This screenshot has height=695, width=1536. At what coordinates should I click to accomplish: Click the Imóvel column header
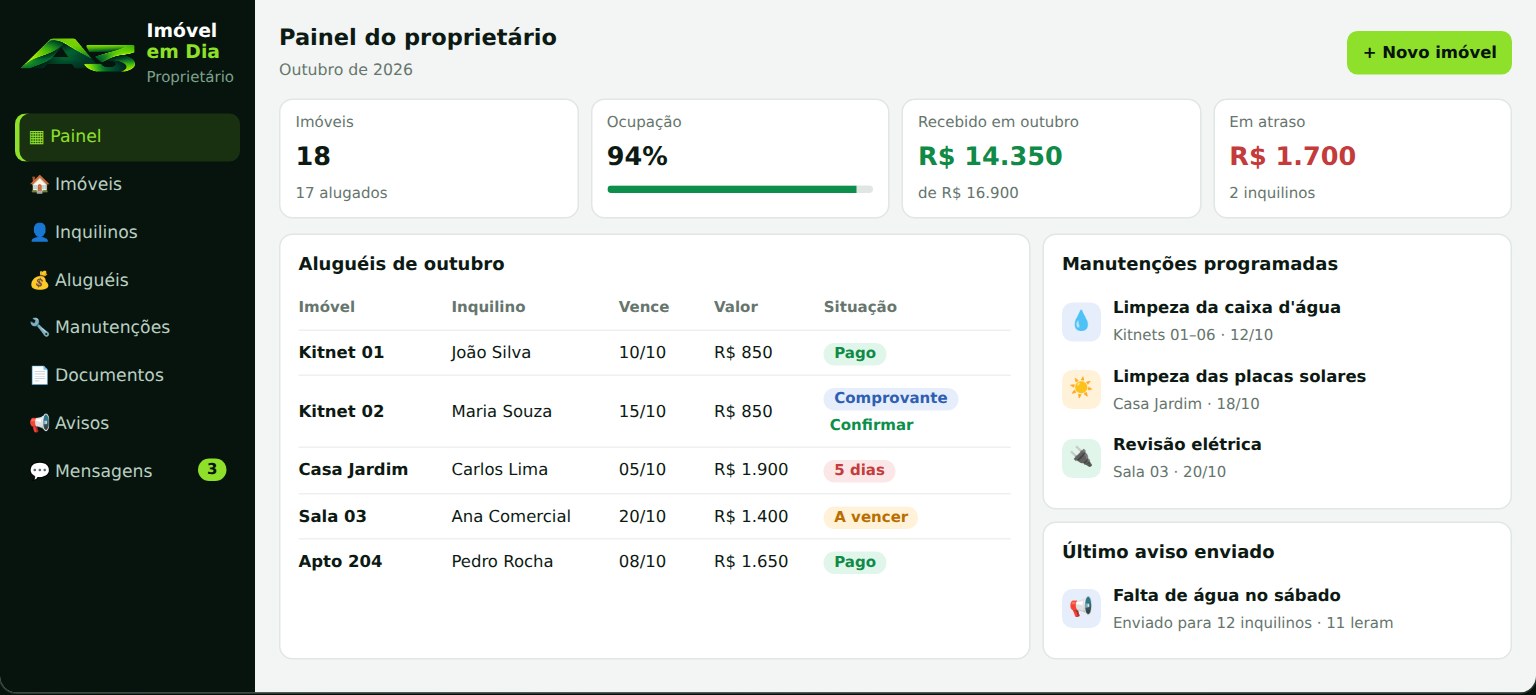coord(327,307)
